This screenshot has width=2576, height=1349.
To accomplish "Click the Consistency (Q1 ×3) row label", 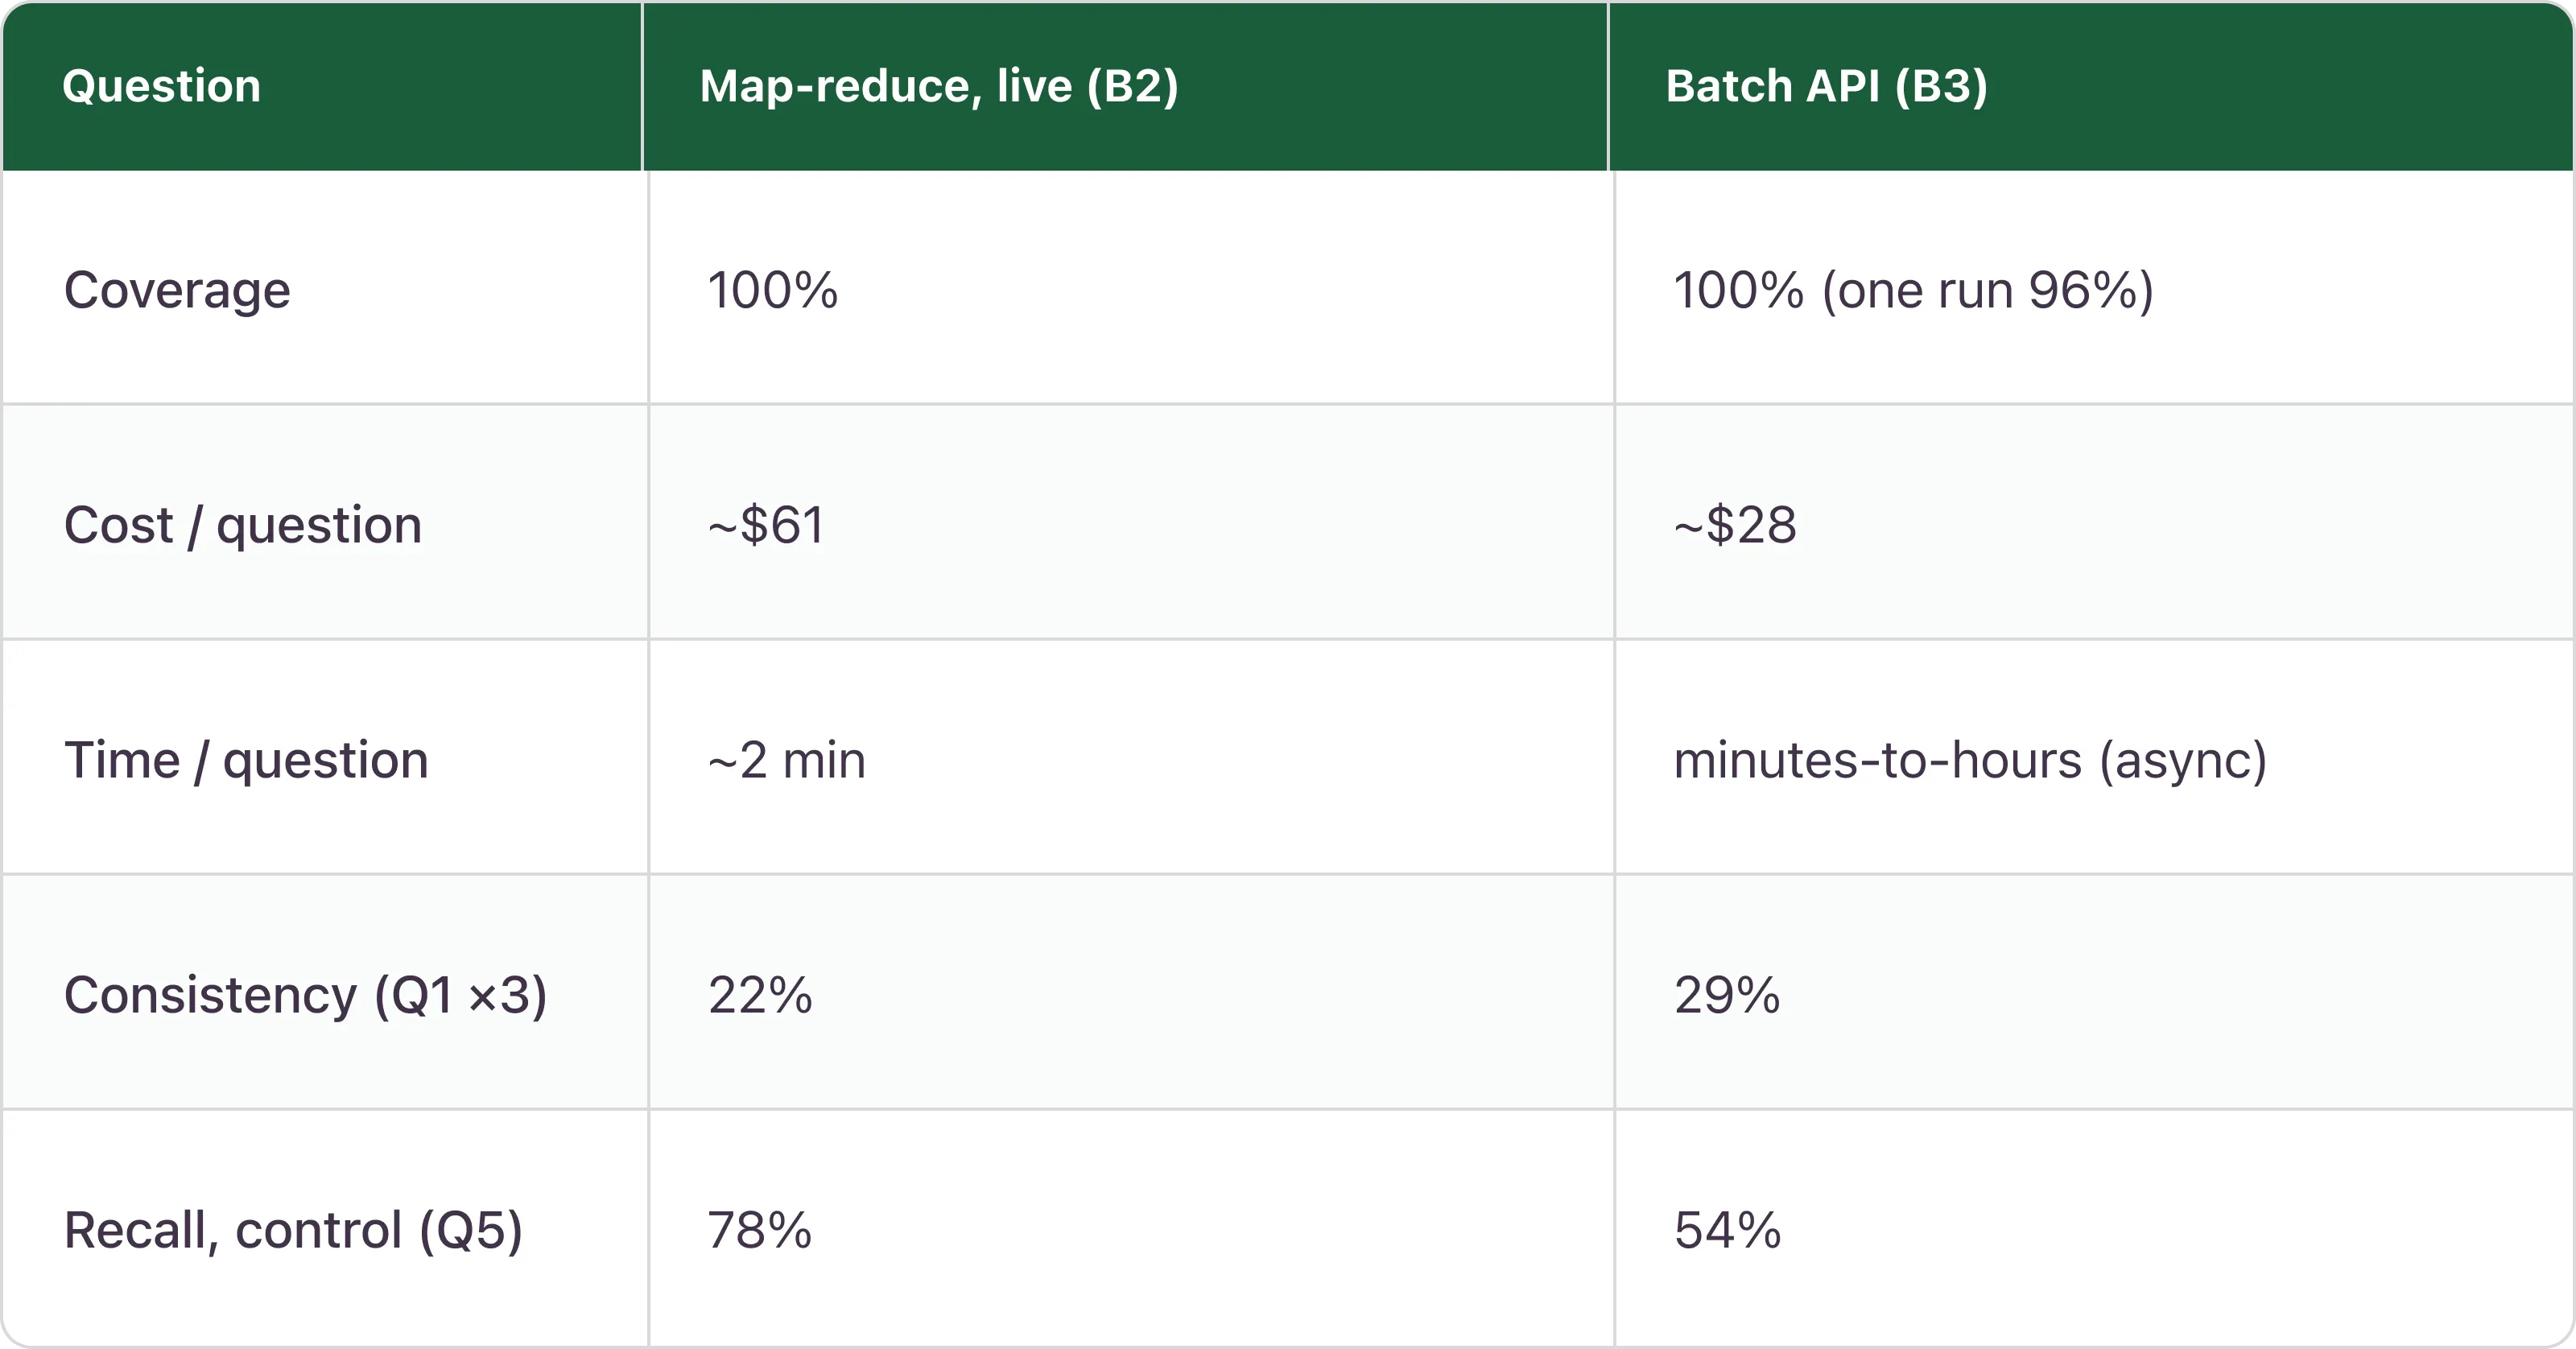I will coord(305,995).
